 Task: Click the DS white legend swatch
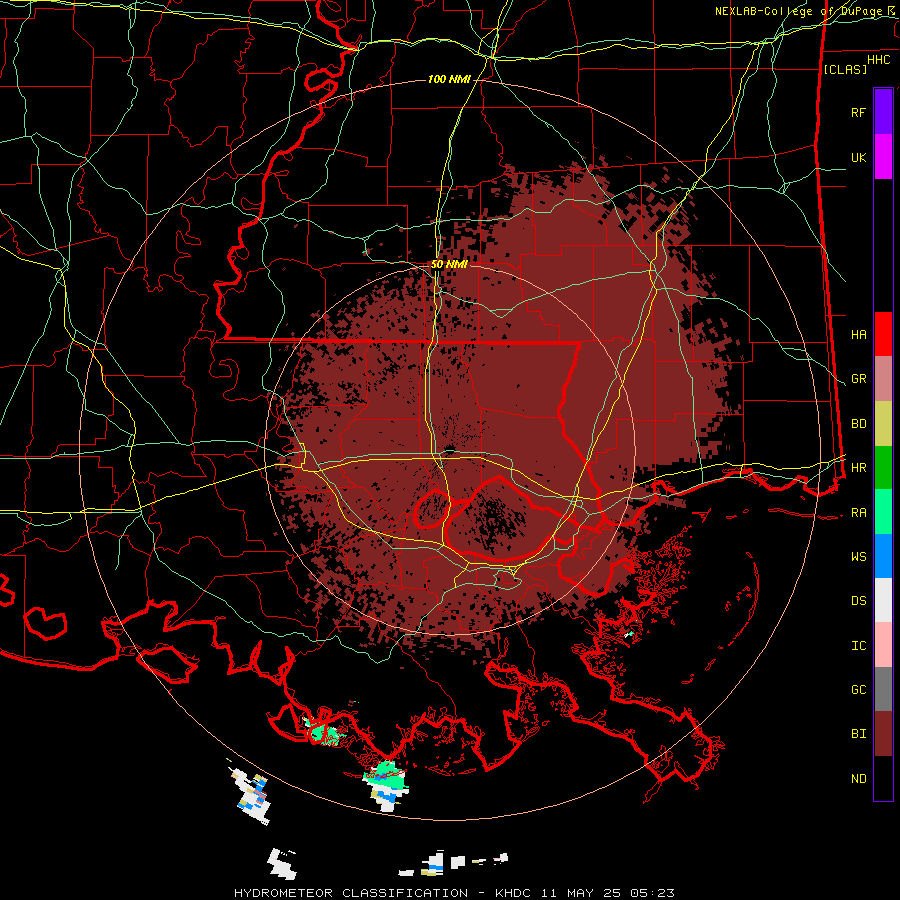point(883,600)
